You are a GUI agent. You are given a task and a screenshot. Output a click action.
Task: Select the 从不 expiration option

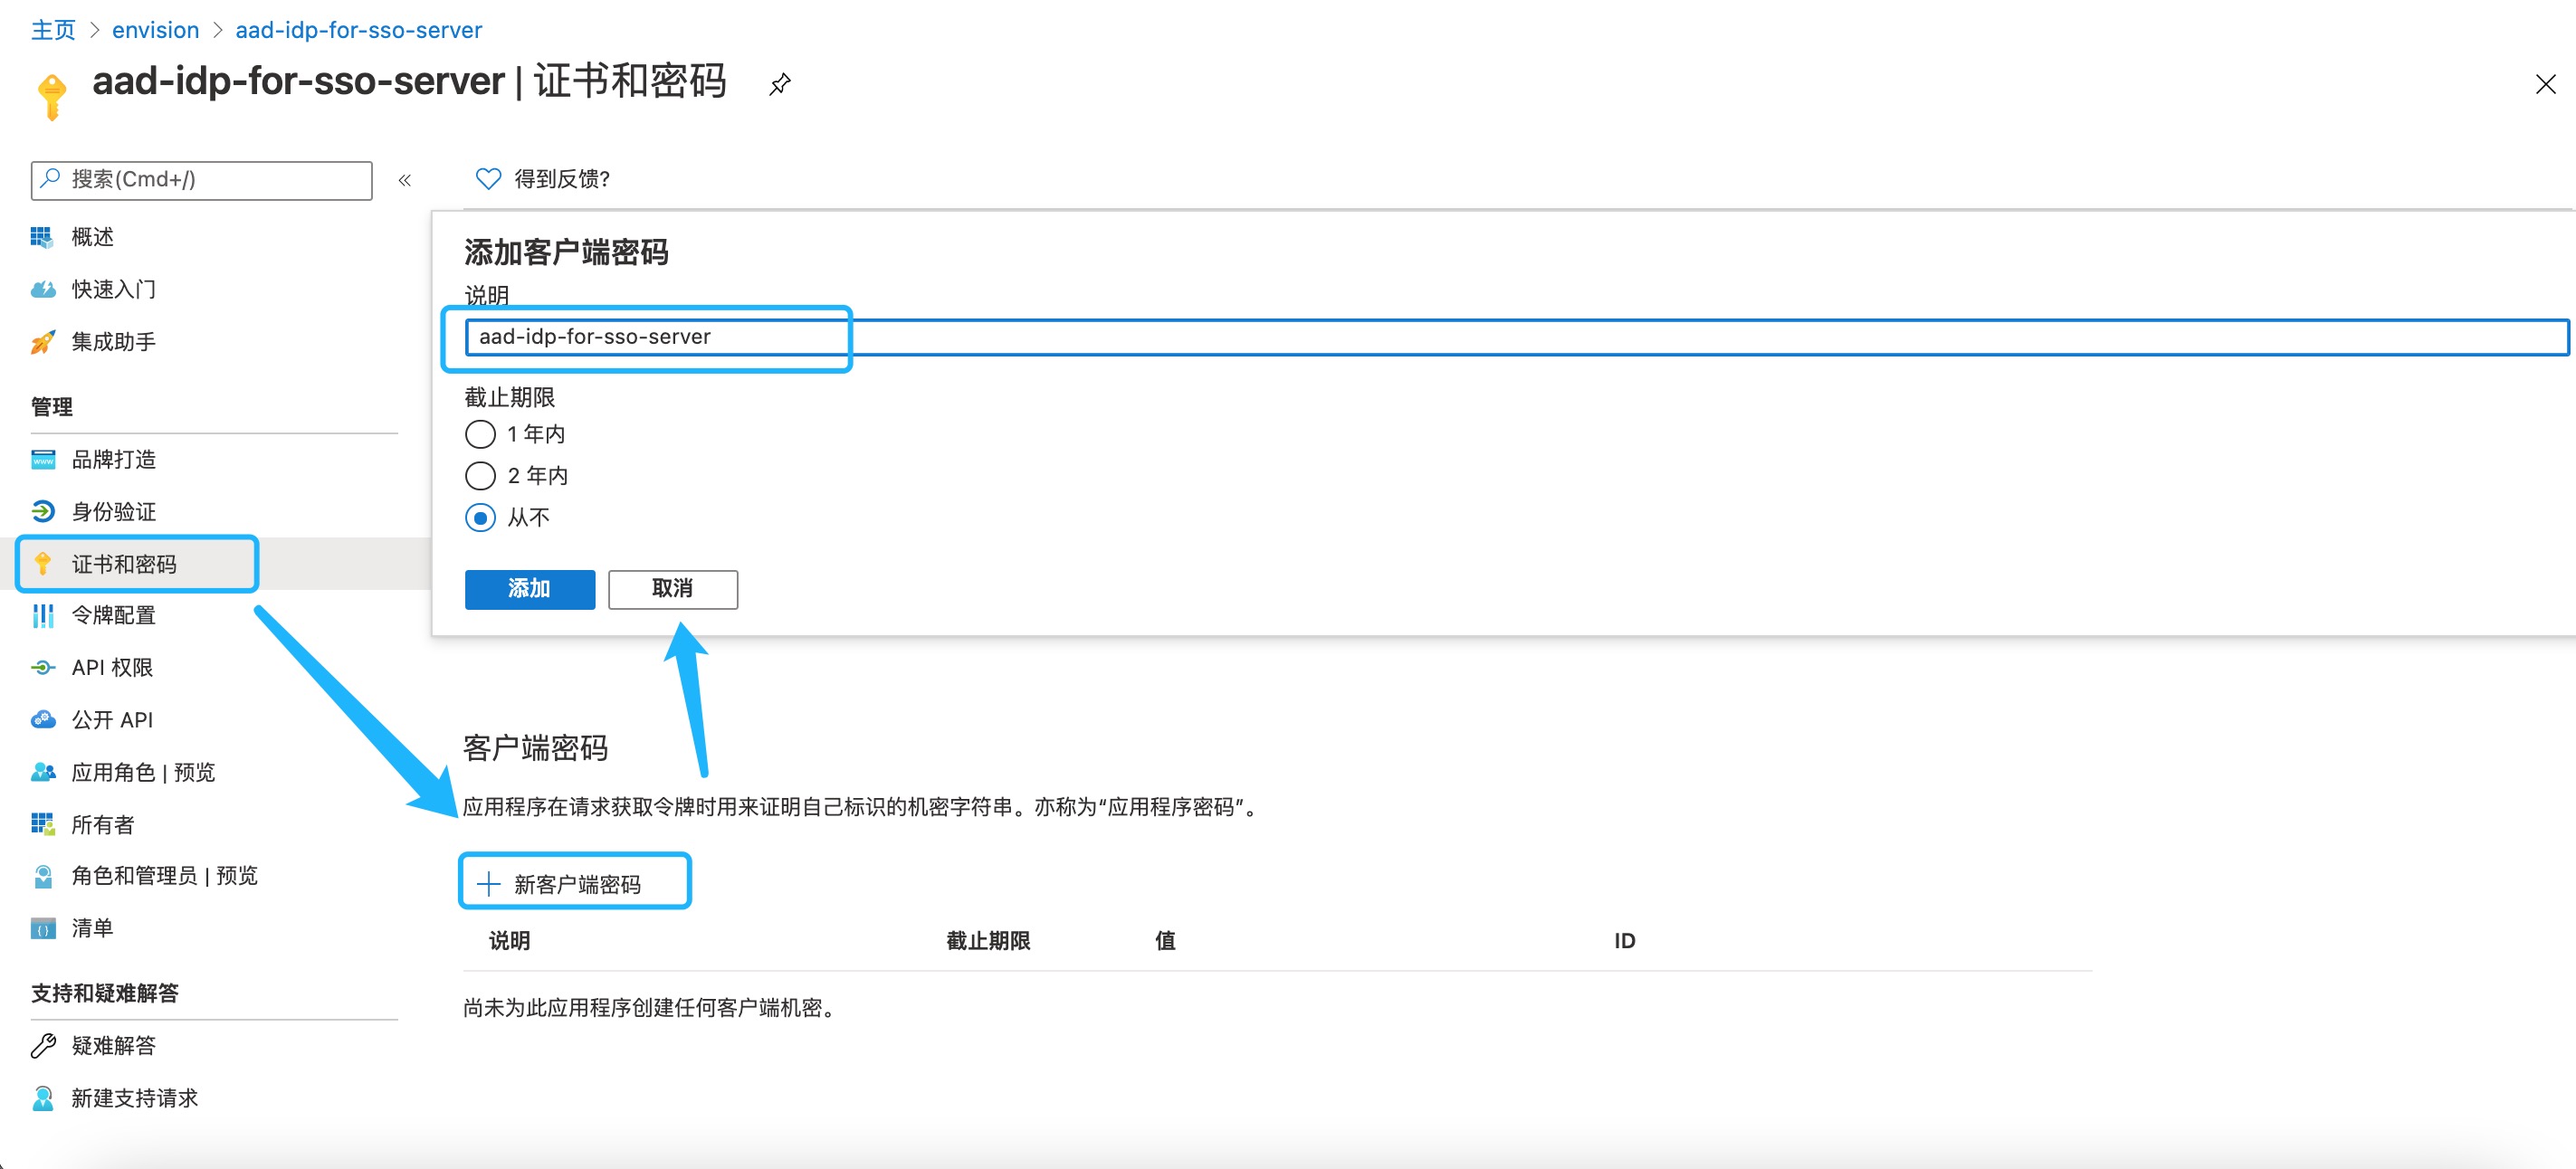pyautogui.click(x=481, y=518)
